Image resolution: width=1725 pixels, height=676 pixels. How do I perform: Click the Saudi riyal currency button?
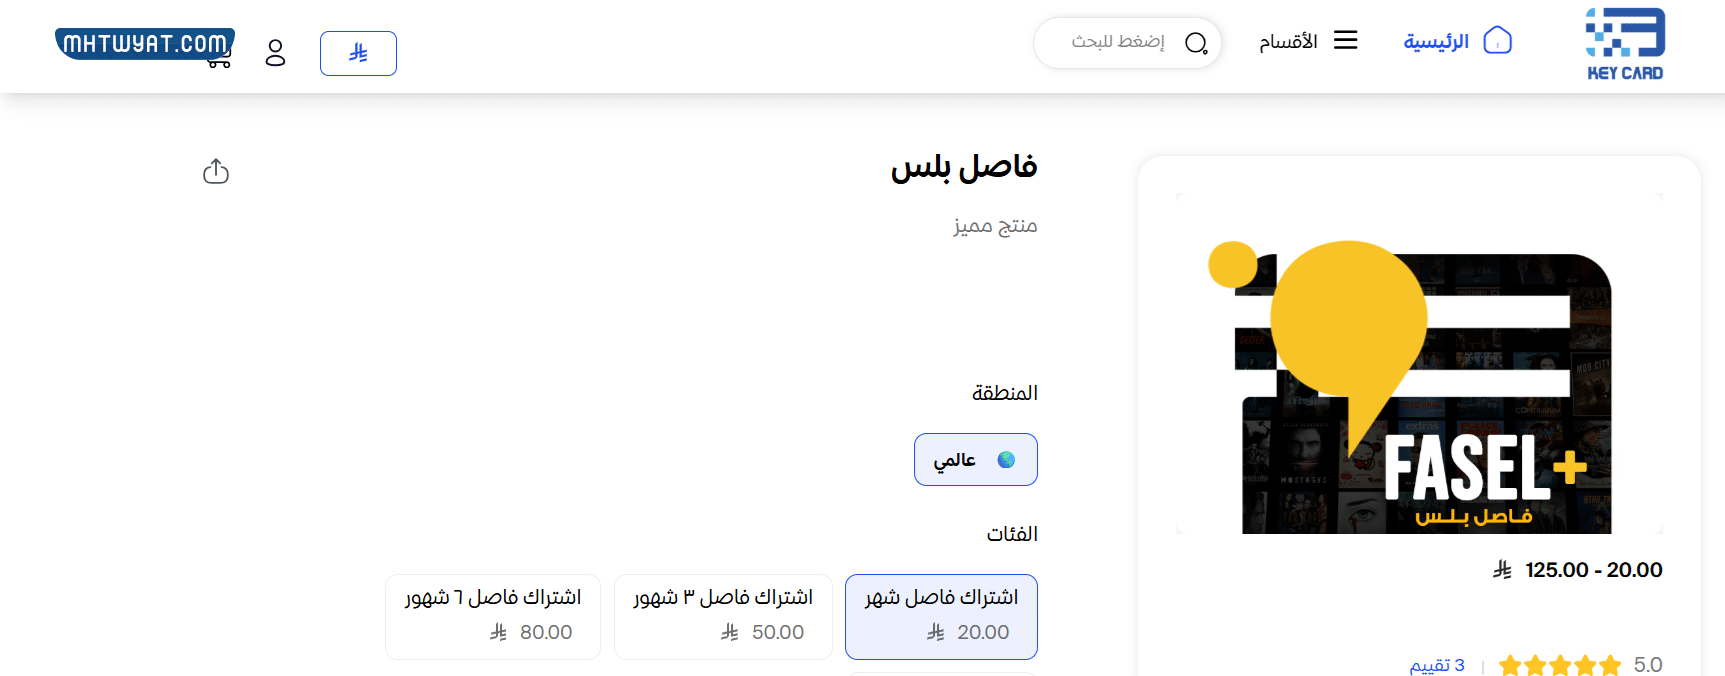[x=358, y=53]
